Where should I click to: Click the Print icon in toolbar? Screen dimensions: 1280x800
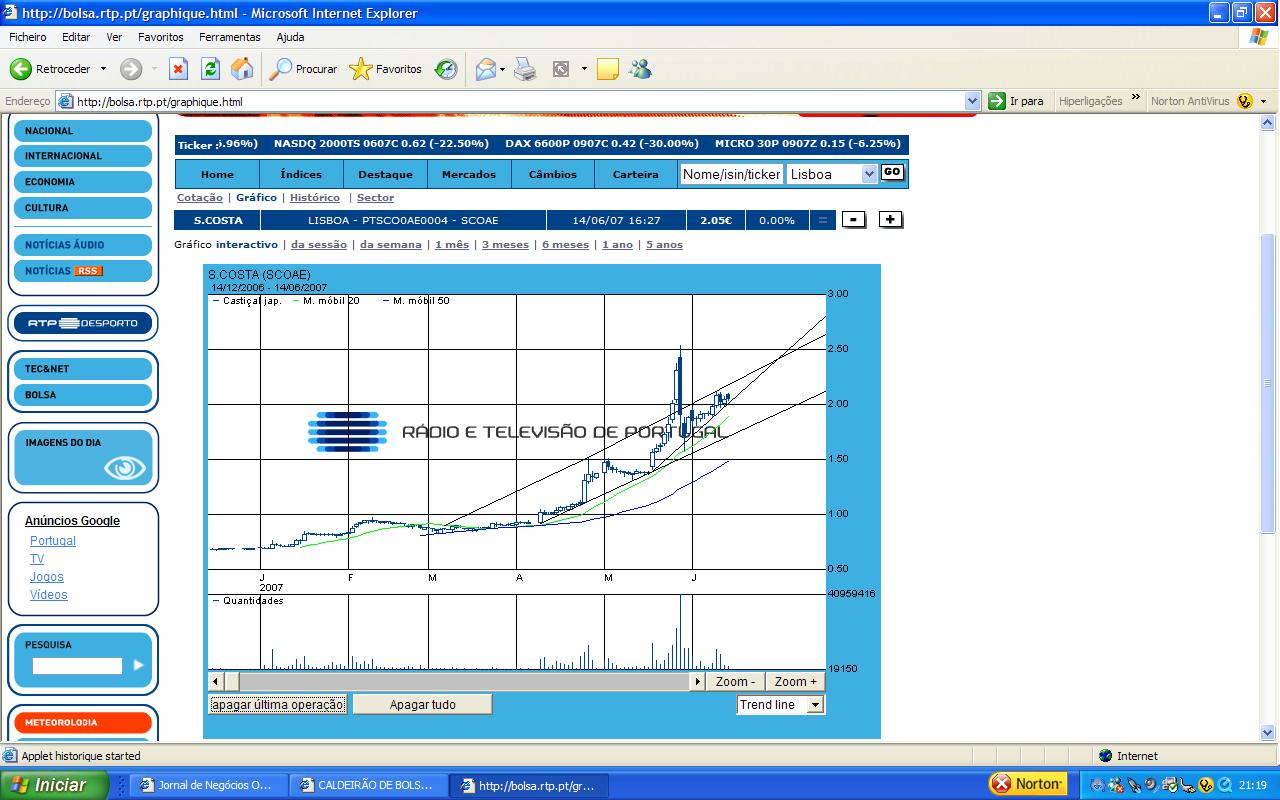(x=525, y=69)
